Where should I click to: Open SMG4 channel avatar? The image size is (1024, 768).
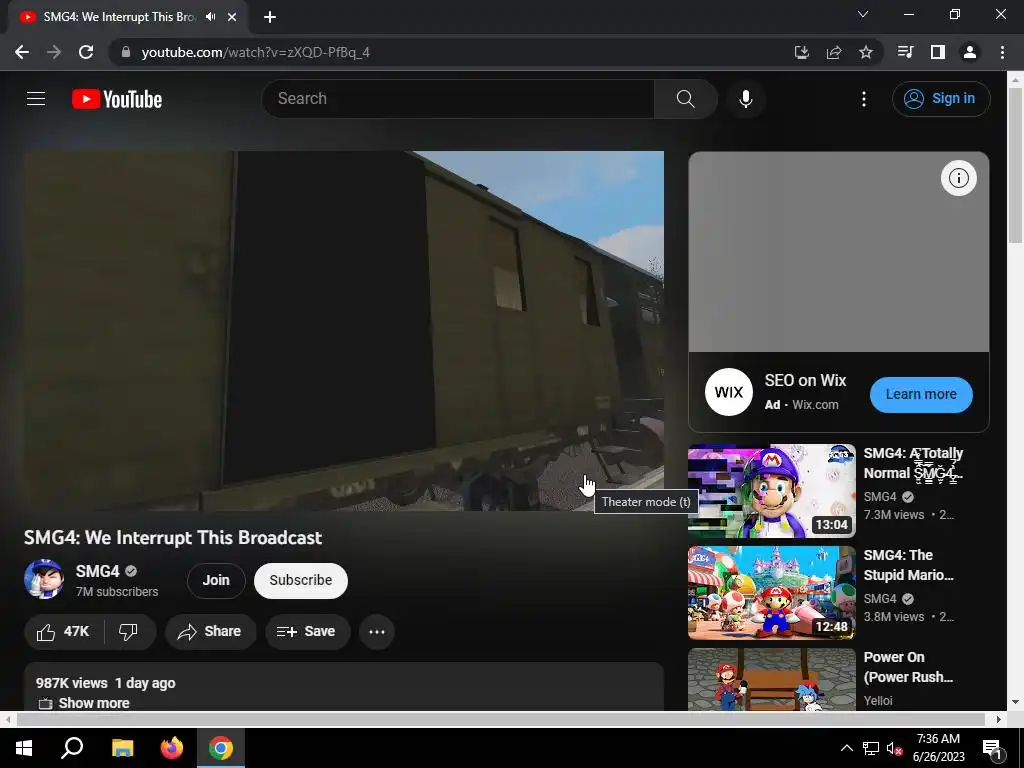click(44, 579)
